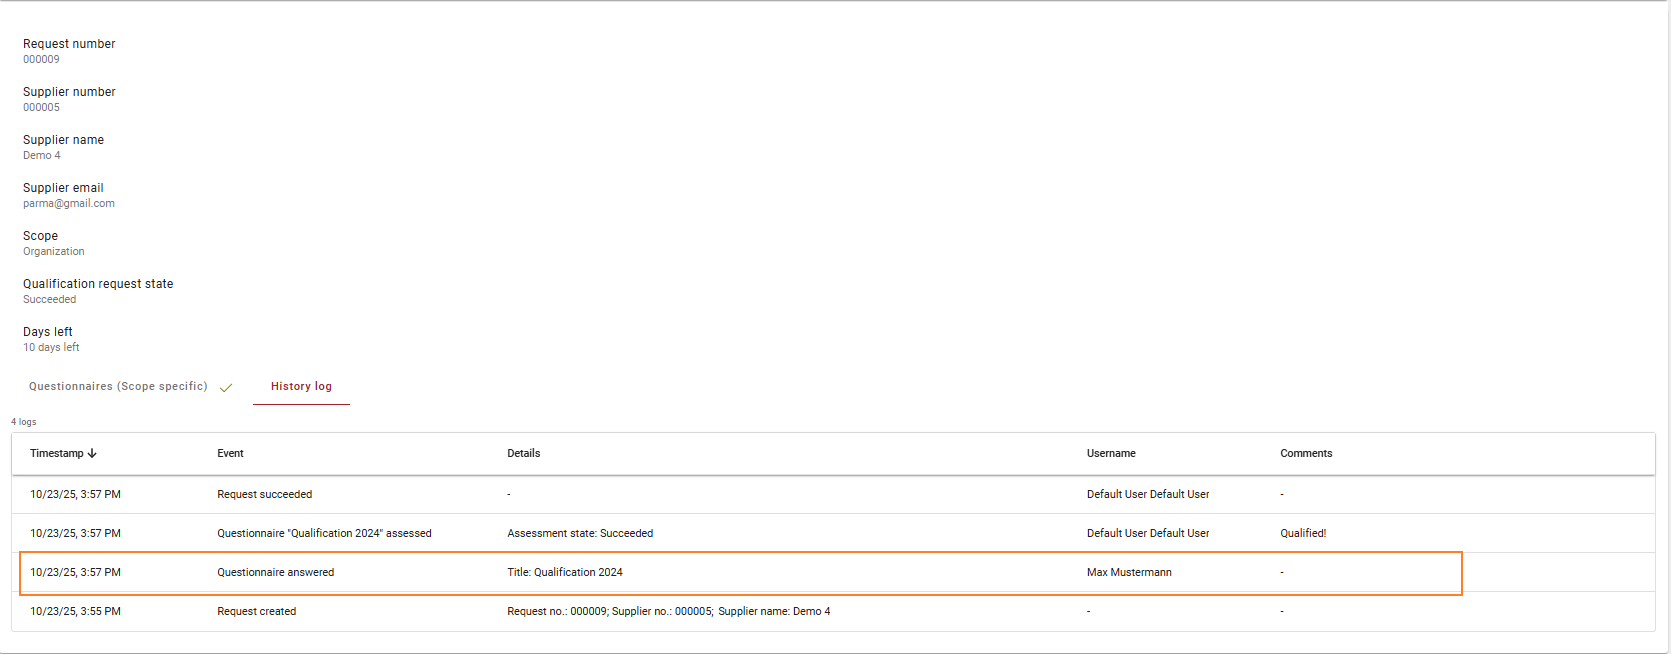This screenshot has width=1671, height=654.
Task: Select the "Request succeeded" log row
Action: click(x=264, y=495)
